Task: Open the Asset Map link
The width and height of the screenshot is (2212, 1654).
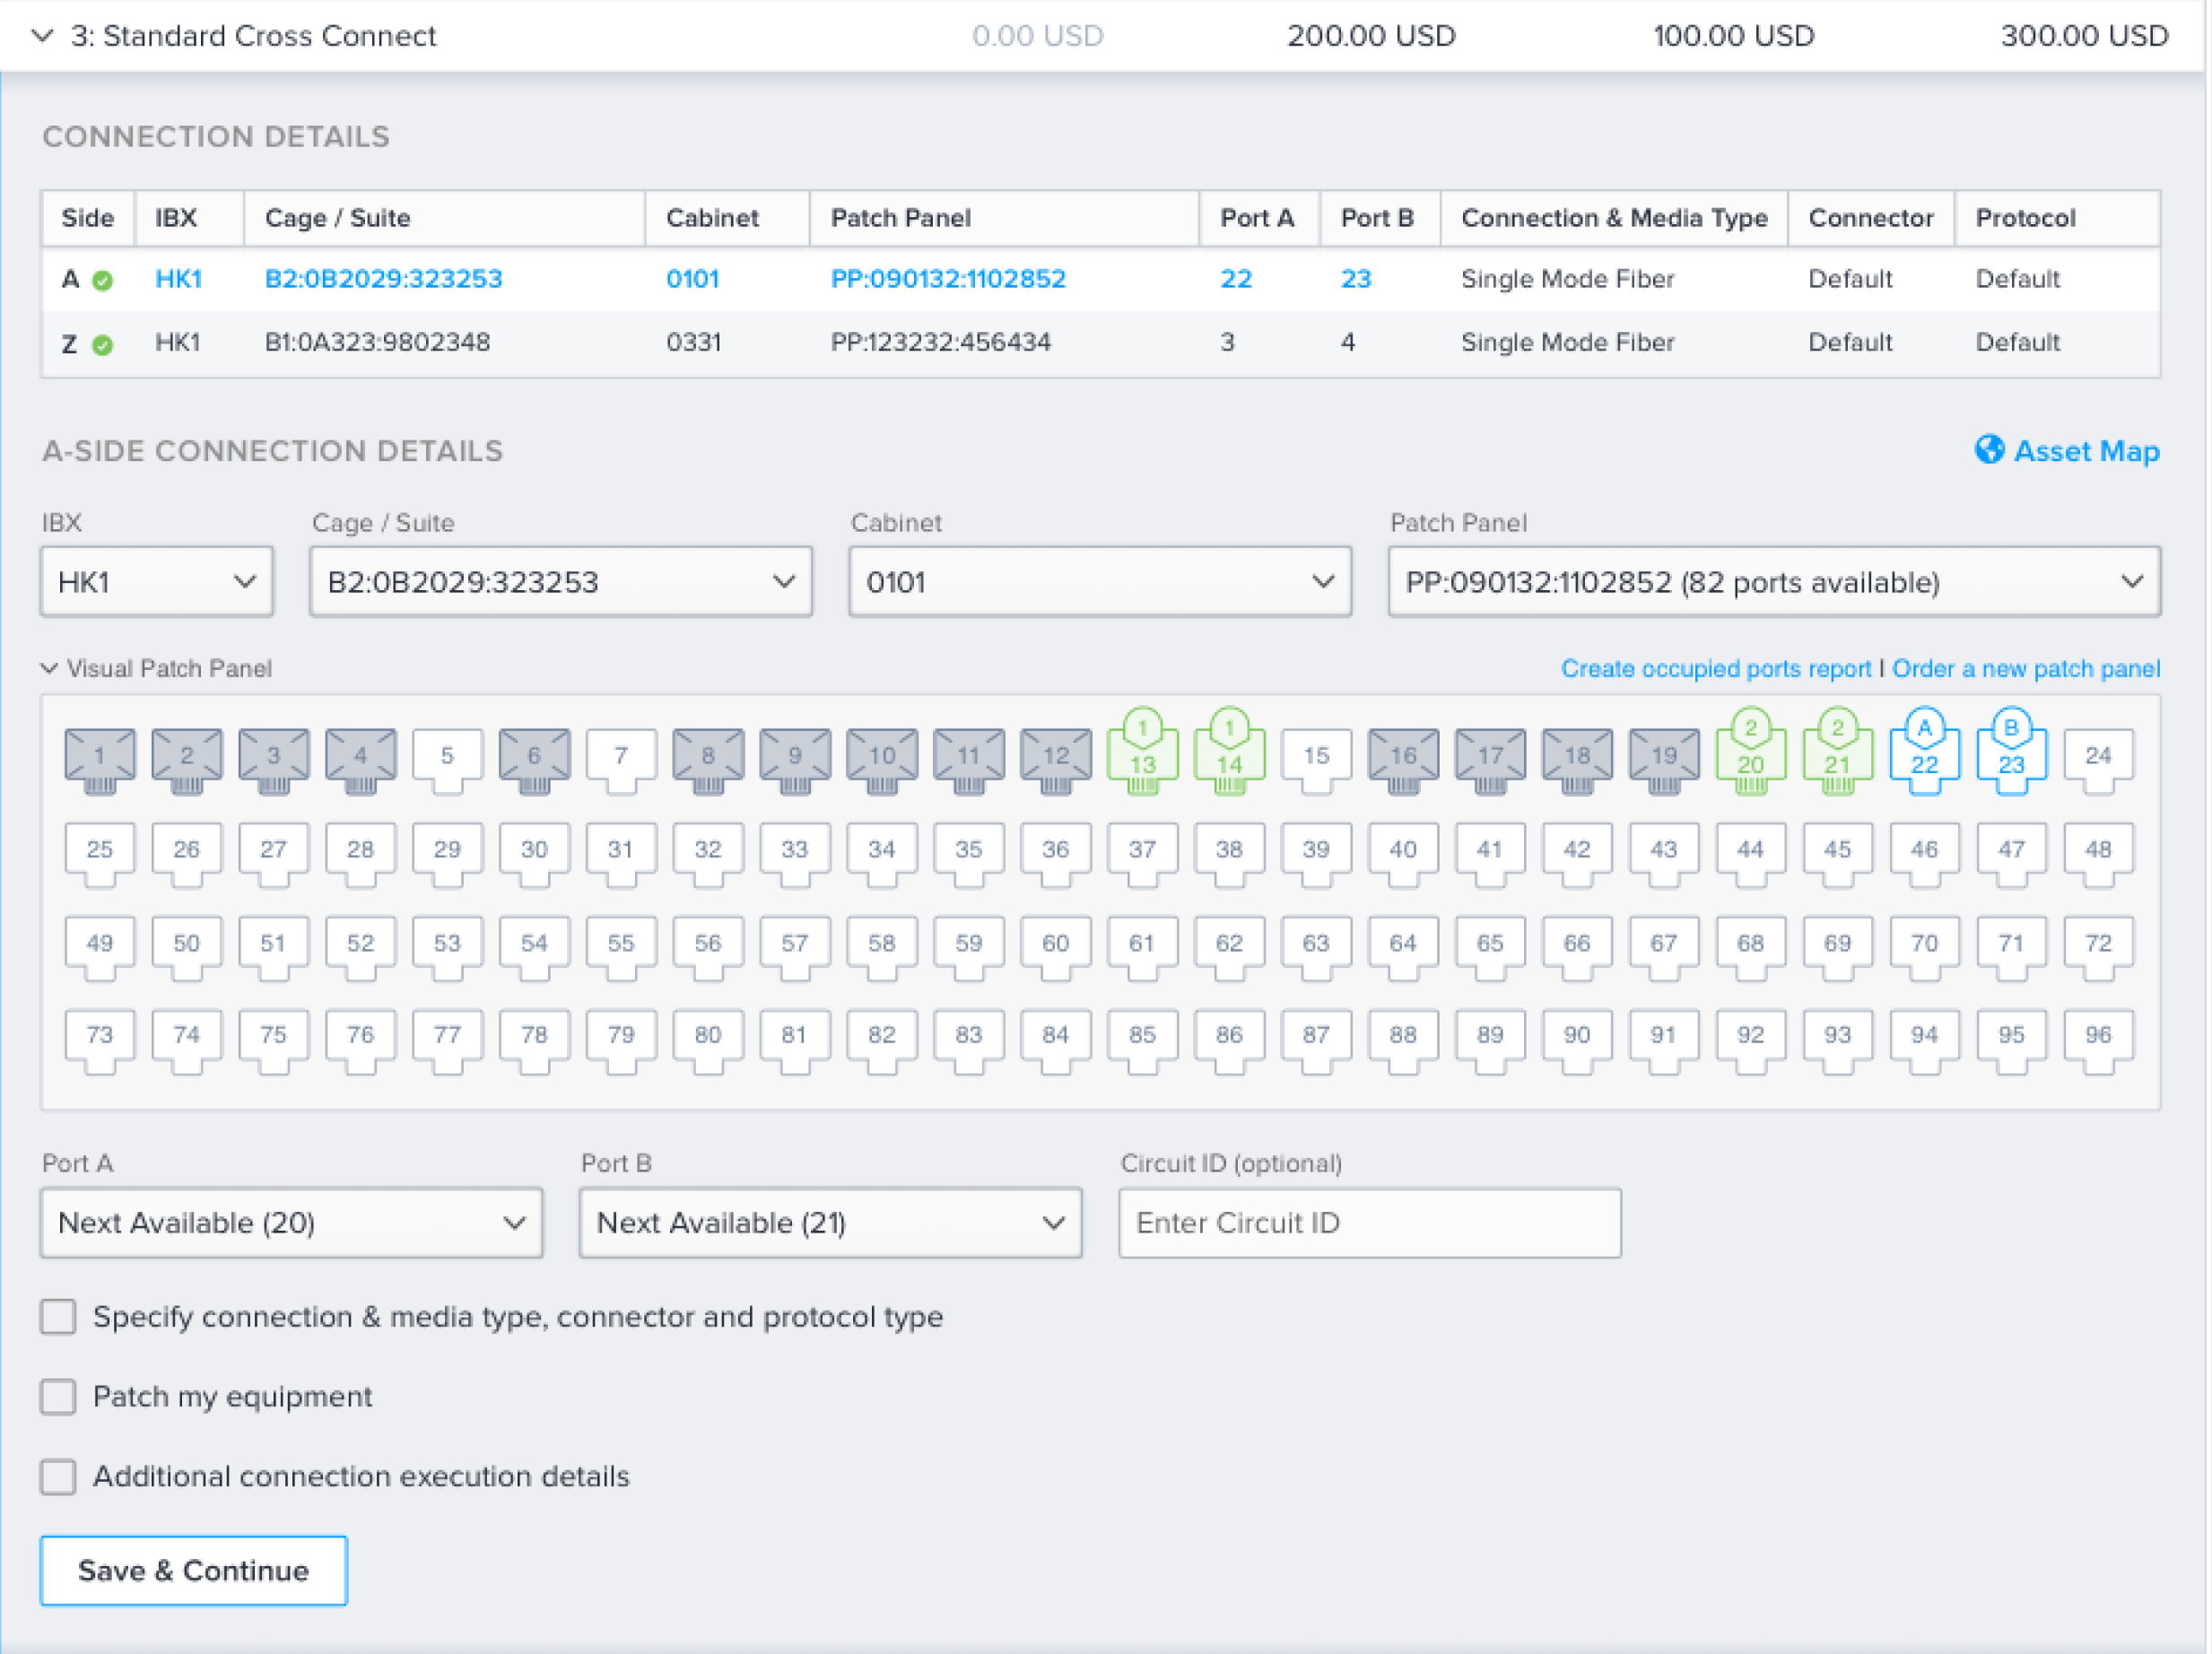Action: click(x=2067, y=451)
